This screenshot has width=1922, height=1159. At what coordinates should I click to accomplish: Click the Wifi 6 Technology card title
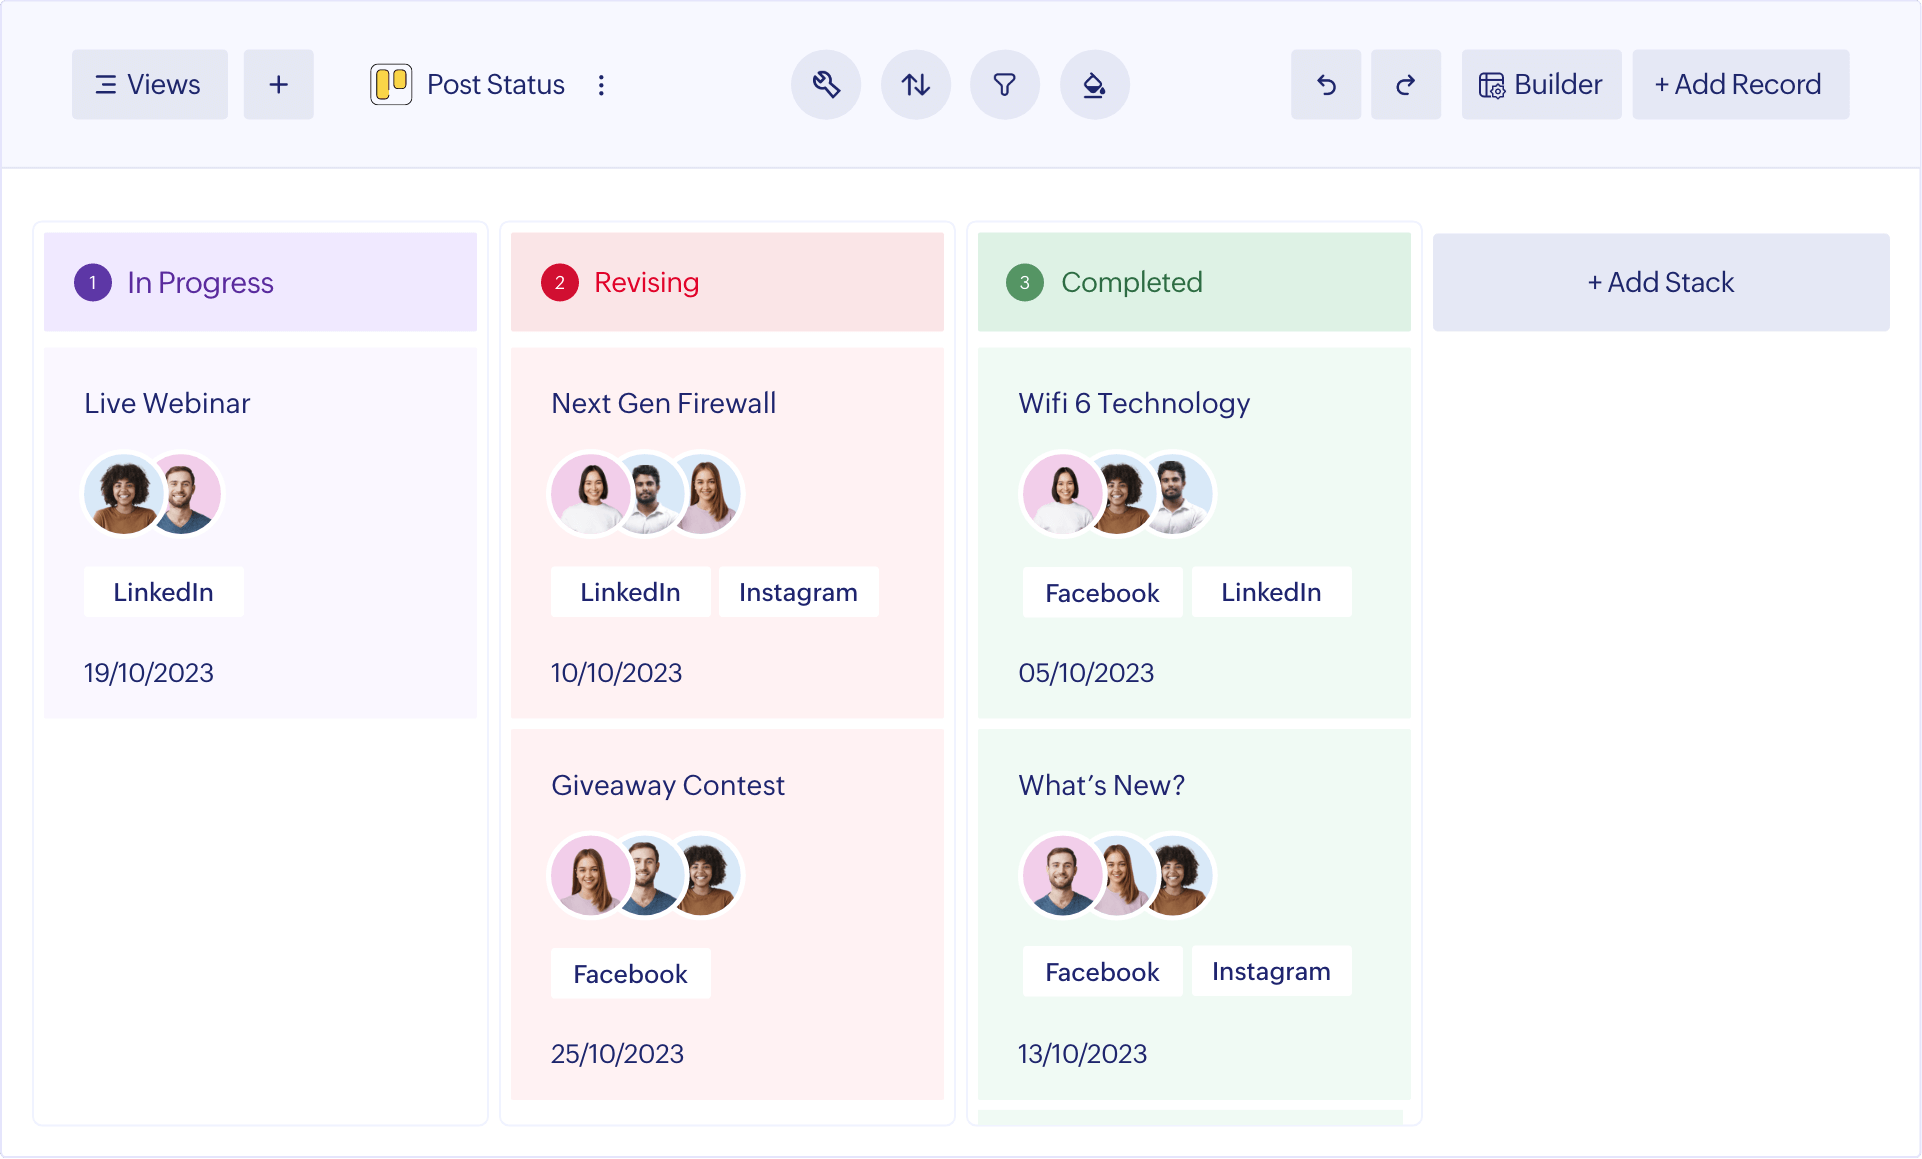(x=1134, y=404)
